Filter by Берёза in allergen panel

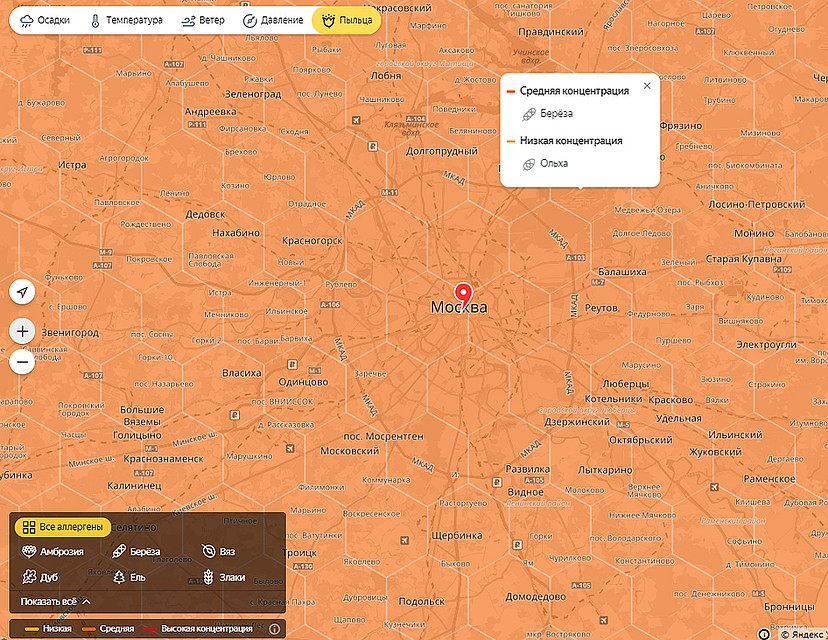coord(136,552)
